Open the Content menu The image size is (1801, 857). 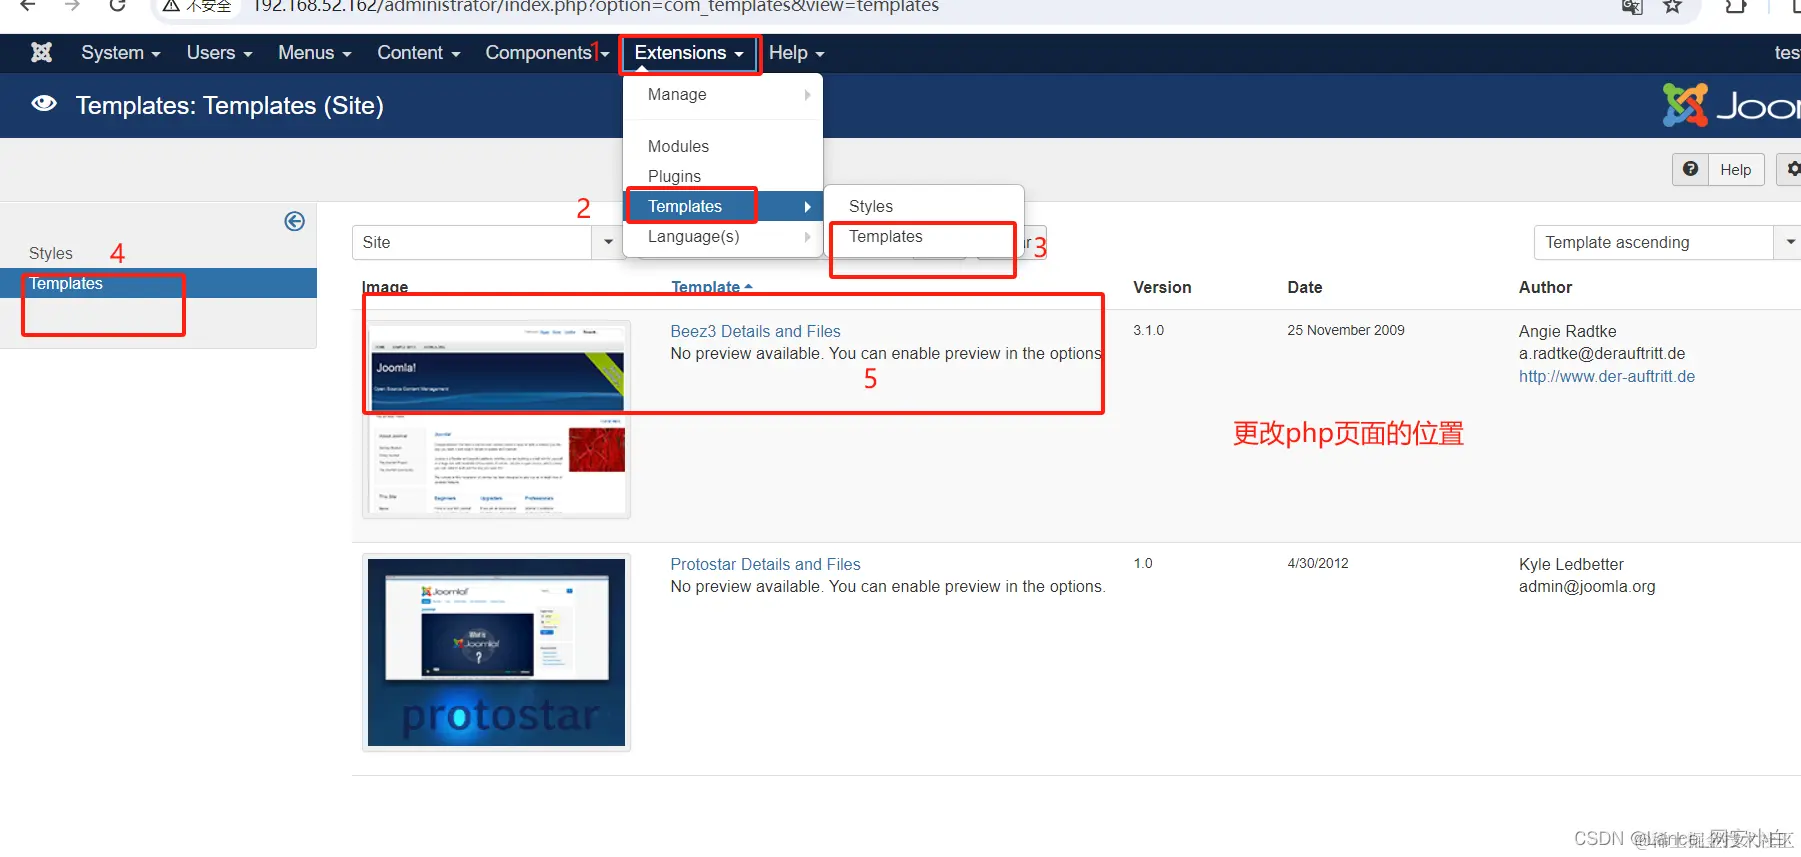[x=419, y=53]
